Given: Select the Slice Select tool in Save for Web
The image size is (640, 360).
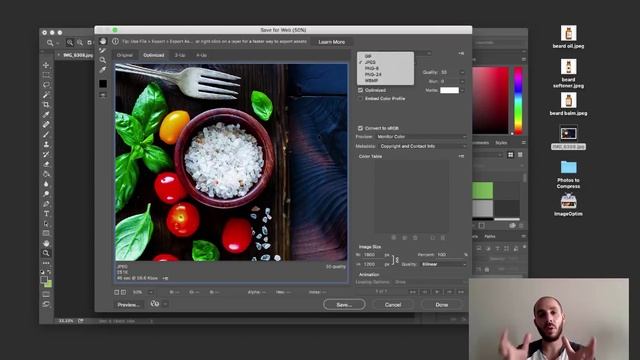Looking at the screenshot, I should click(103, 51).
